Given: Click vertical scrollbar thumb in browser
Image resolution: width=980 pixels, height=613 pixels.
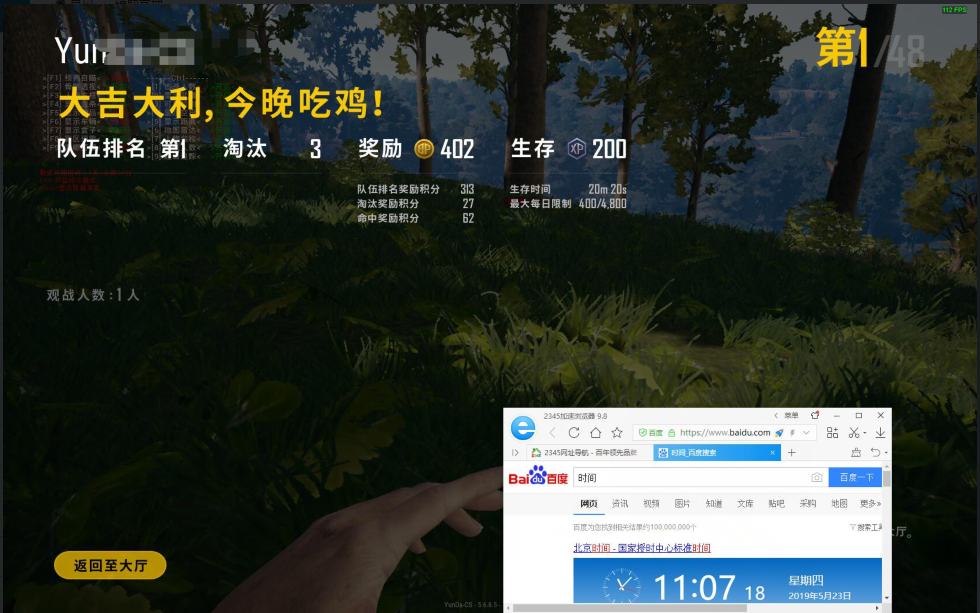Looking at the screenshot, I should [886, 477].
